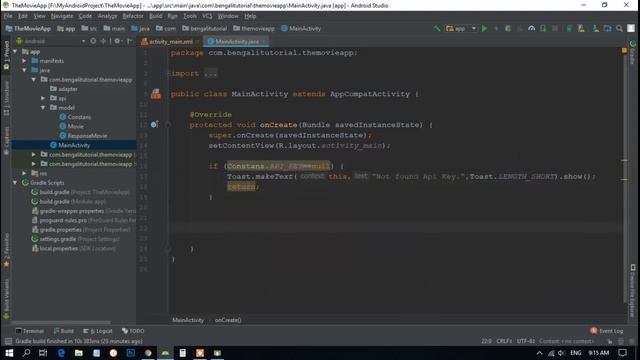Image resolution: width=640 pixels, height=360 pixels.
Task: Click the Debug app bug icon
Action: coord(508,29)
